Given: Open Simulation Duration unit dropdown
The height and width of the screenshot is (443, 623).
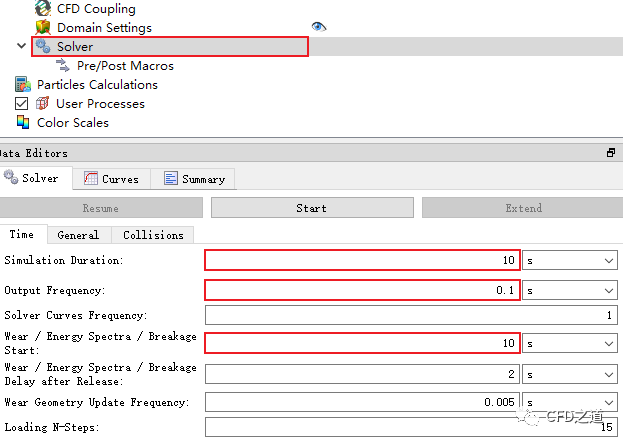Looking at the screenshot, I should click(x=570, y=261).
